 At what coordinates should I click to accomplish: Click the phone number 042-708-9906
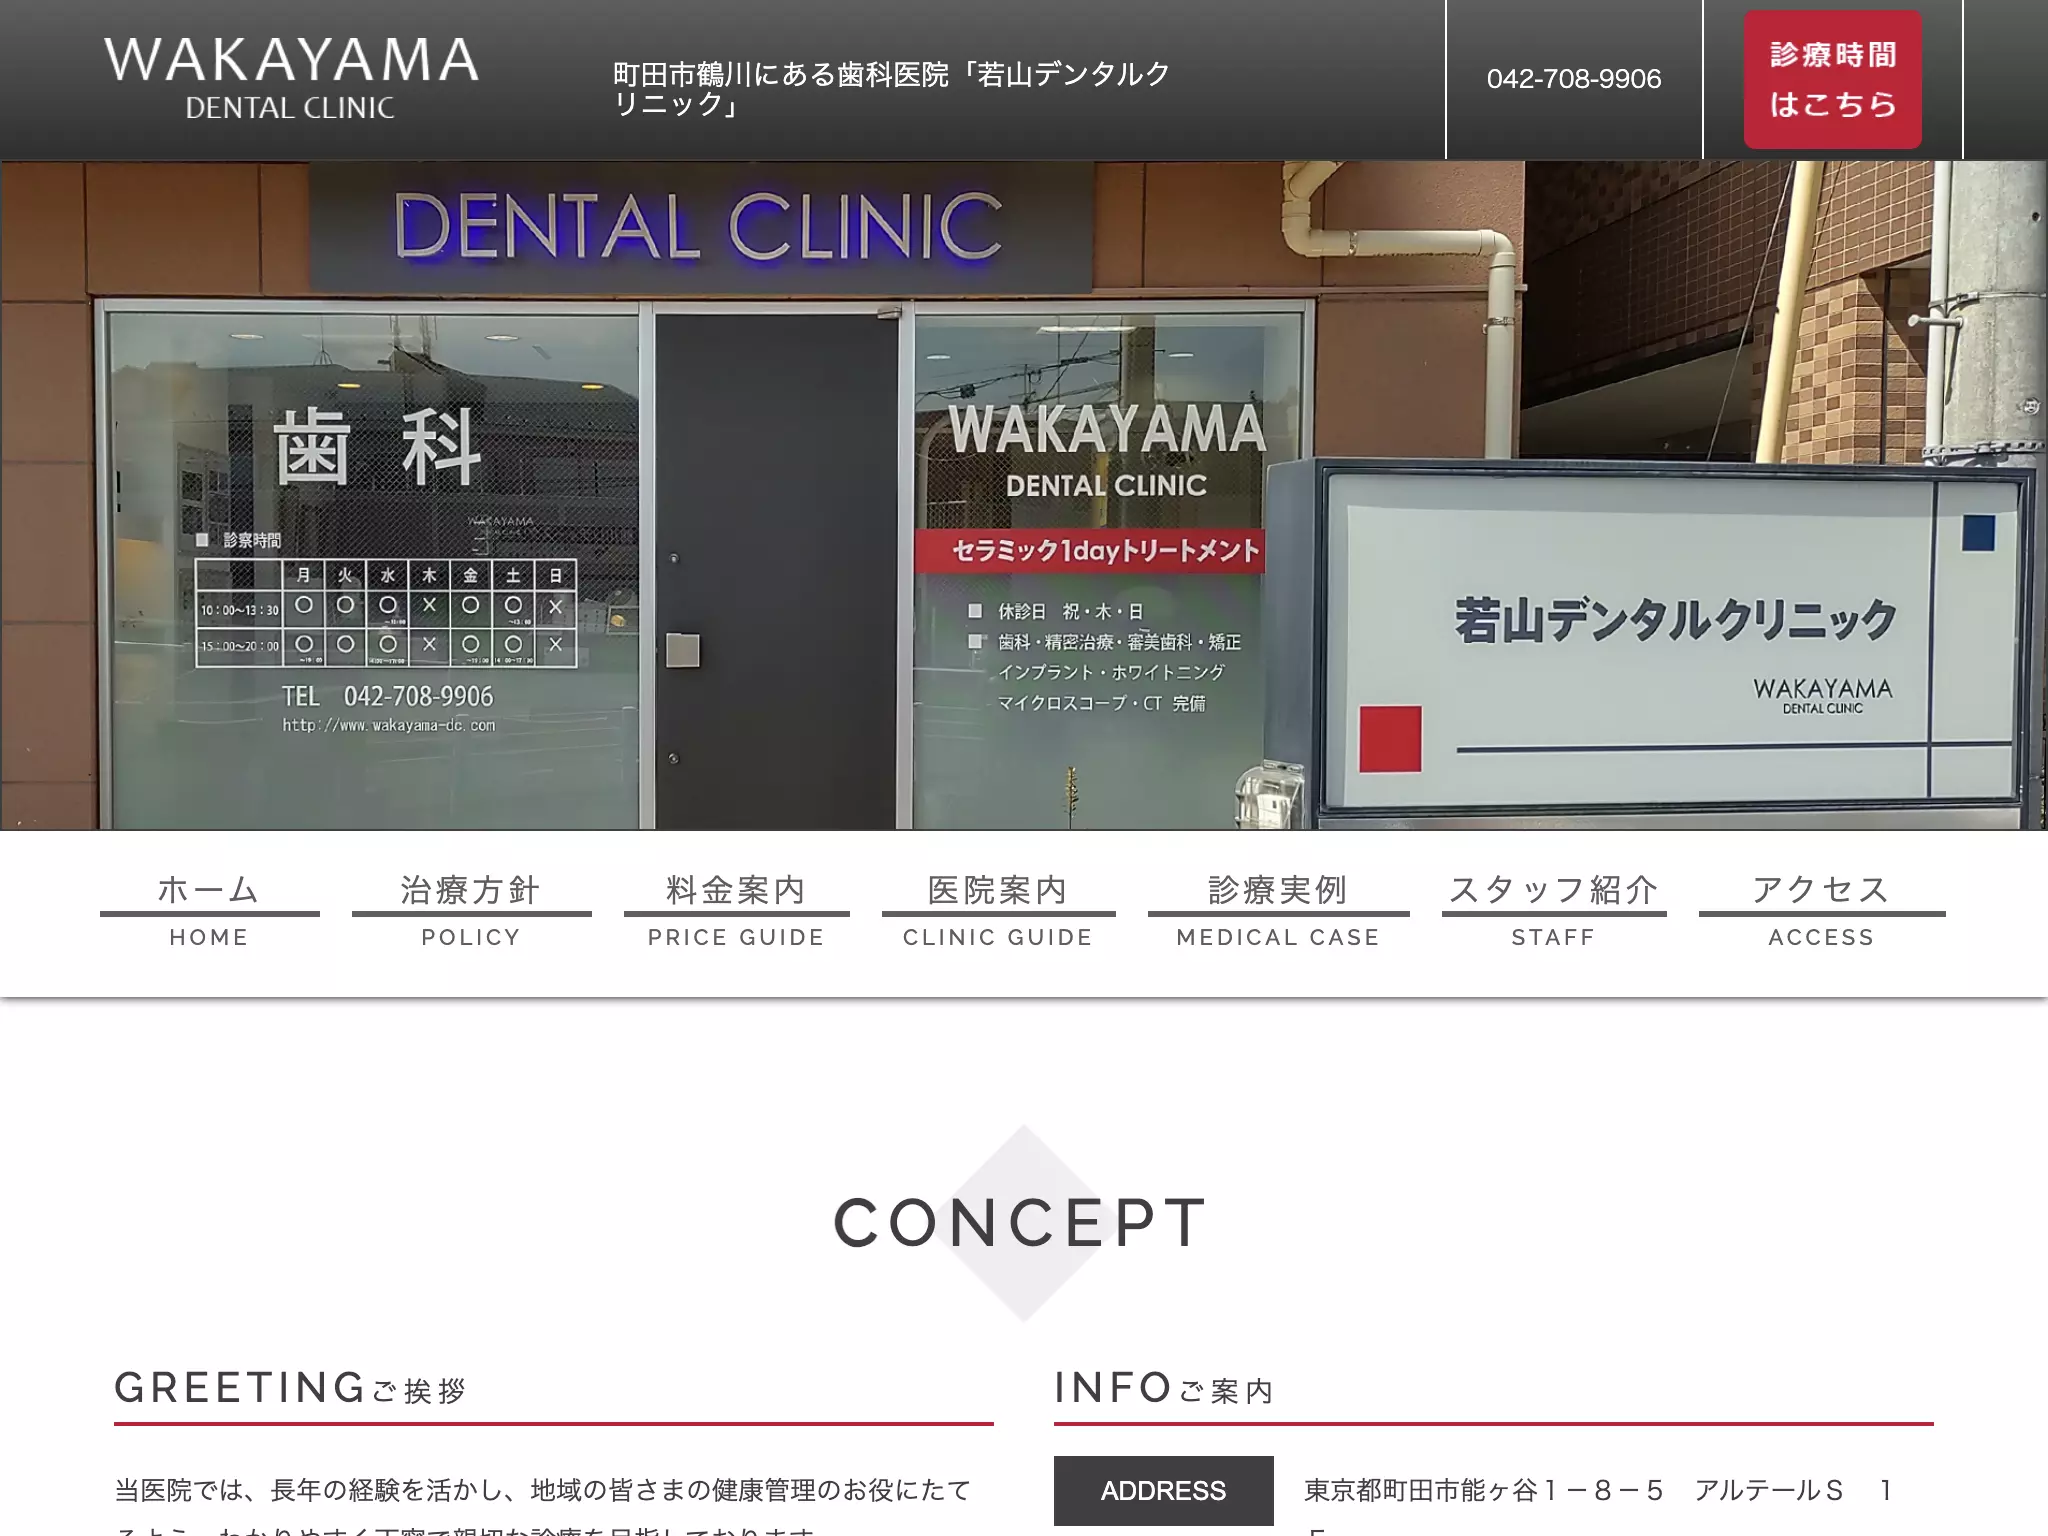[1574, 79]
